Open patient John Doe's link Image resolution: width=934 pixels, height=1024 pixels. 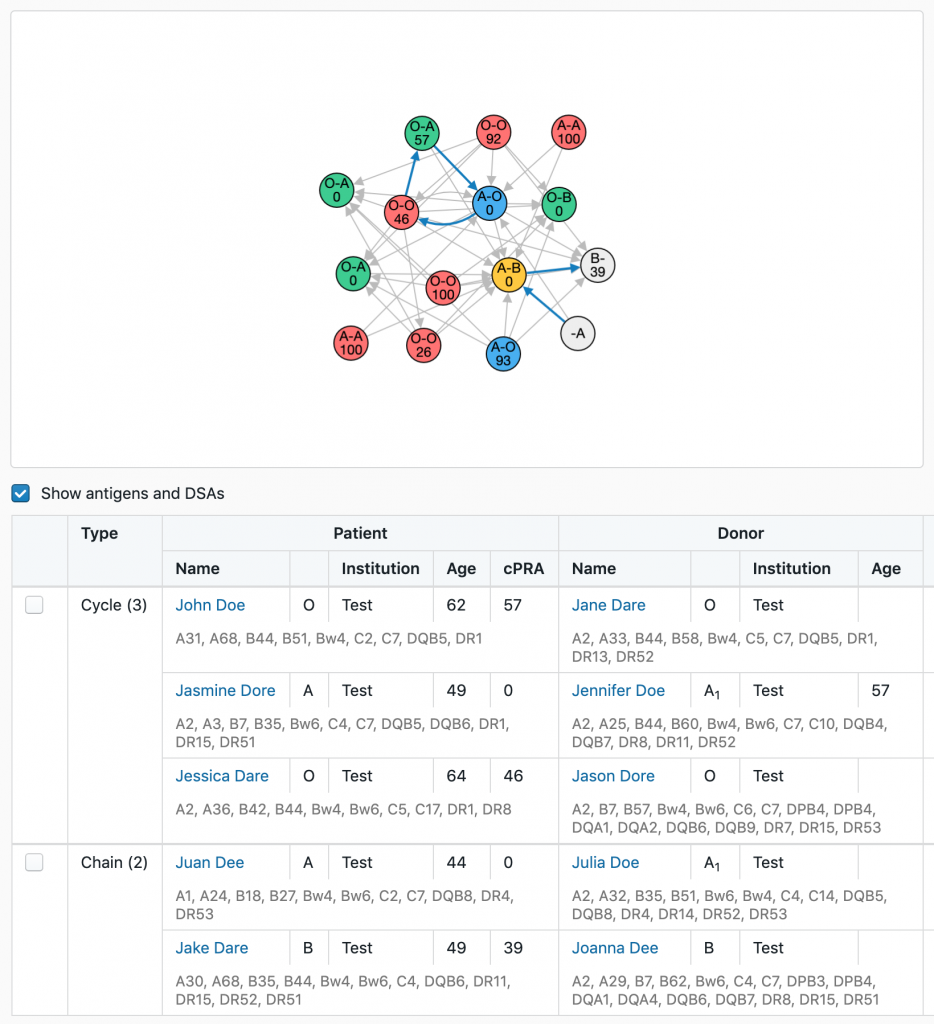(x=210, y=605)
